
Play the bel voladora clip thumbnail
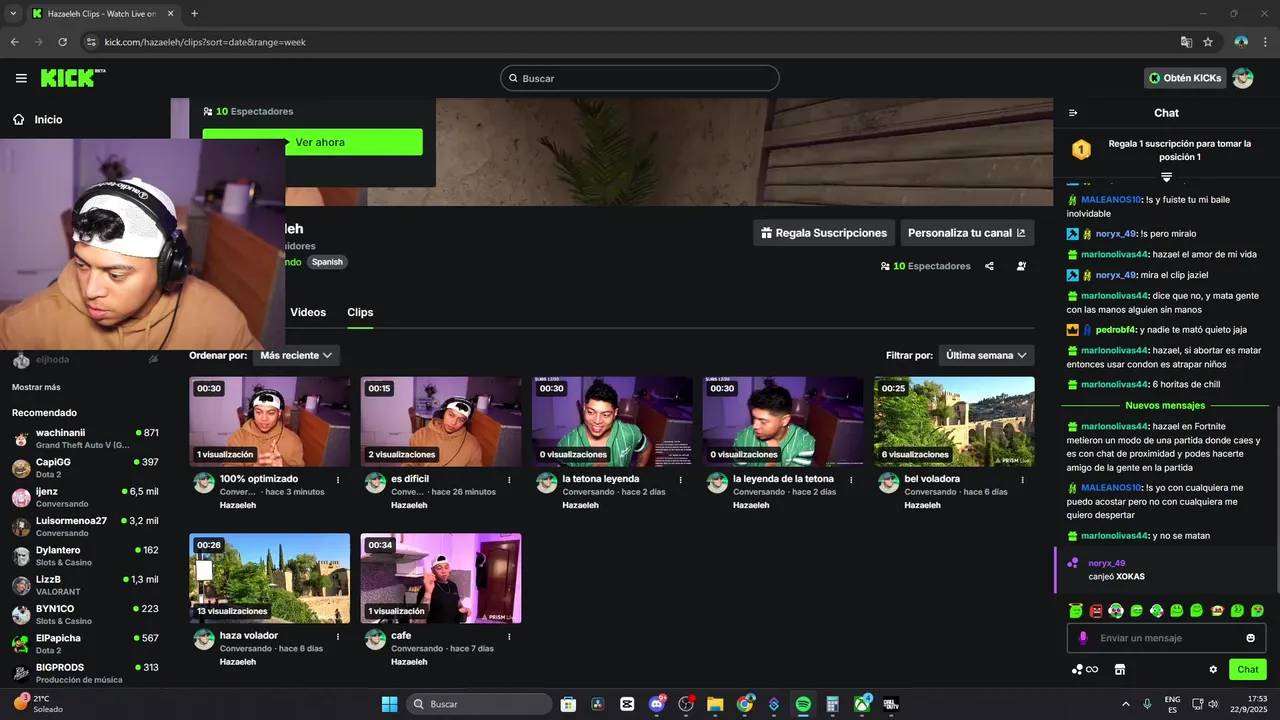(954, 421)
